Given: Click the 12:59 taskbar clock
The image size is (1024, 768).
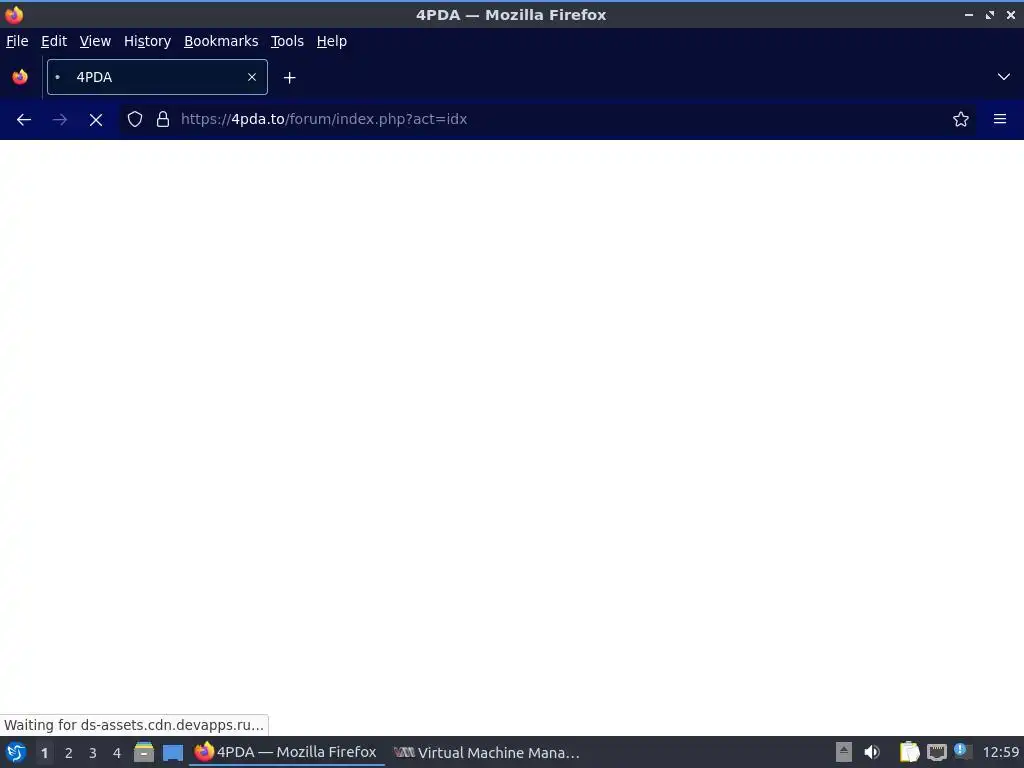Looking at the screenshot, I should click(1000, 752).
